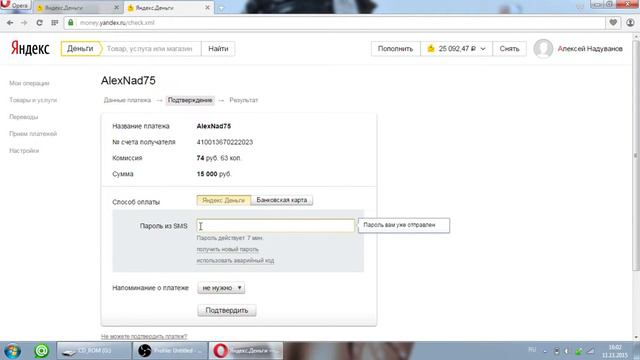Reload the page with the refresh icon
Image resolution: width=640 pixels, height=360 pixels.
39,23
